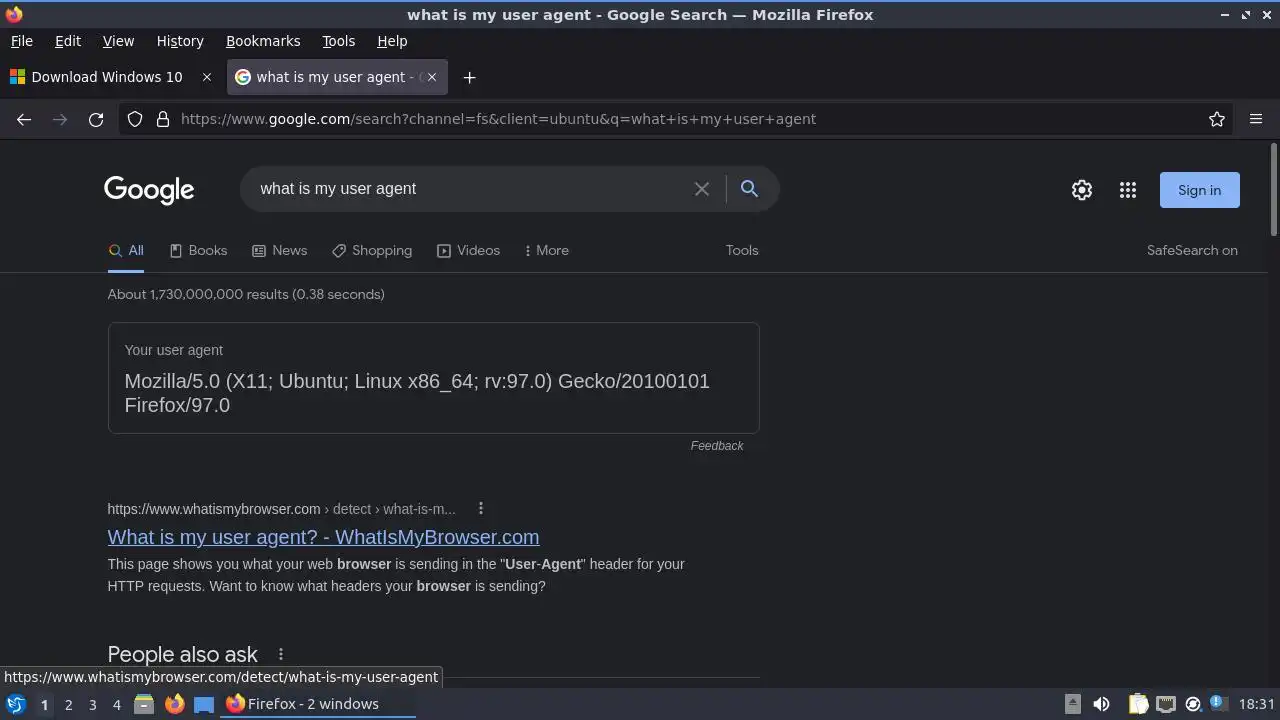This screenshot has width=1280, height=720.
Task: Click the Feedback link under user agent
Action: coord(717,446)
